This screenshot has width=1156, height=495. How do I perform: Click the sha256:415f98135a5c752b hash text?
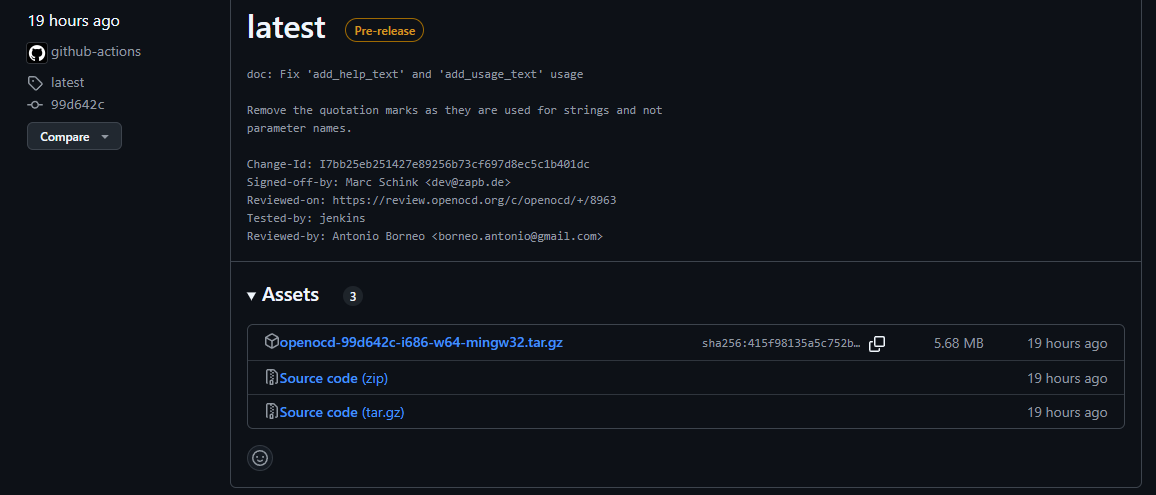781,343
